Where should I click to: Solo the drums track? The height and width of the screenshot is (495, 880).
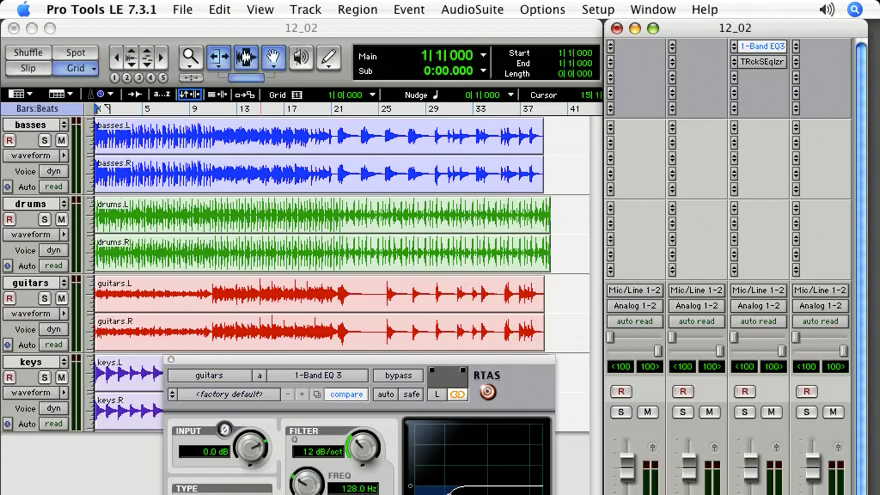coord(44,219)
